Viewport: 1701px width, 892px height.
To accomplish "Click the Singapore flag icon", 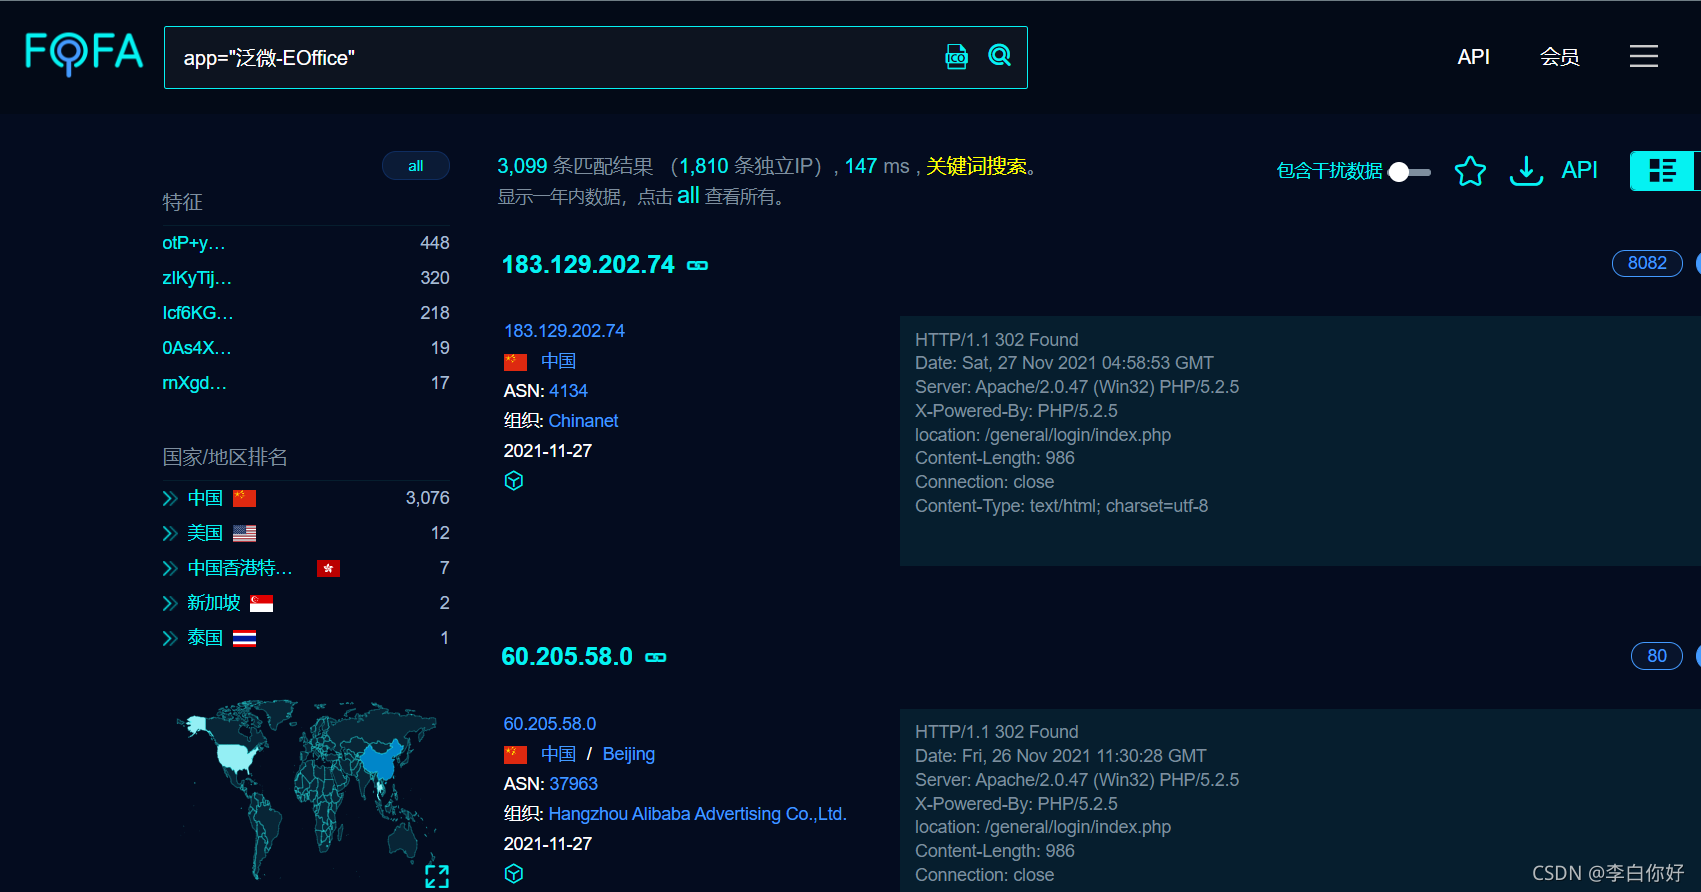I will point(262,603).
